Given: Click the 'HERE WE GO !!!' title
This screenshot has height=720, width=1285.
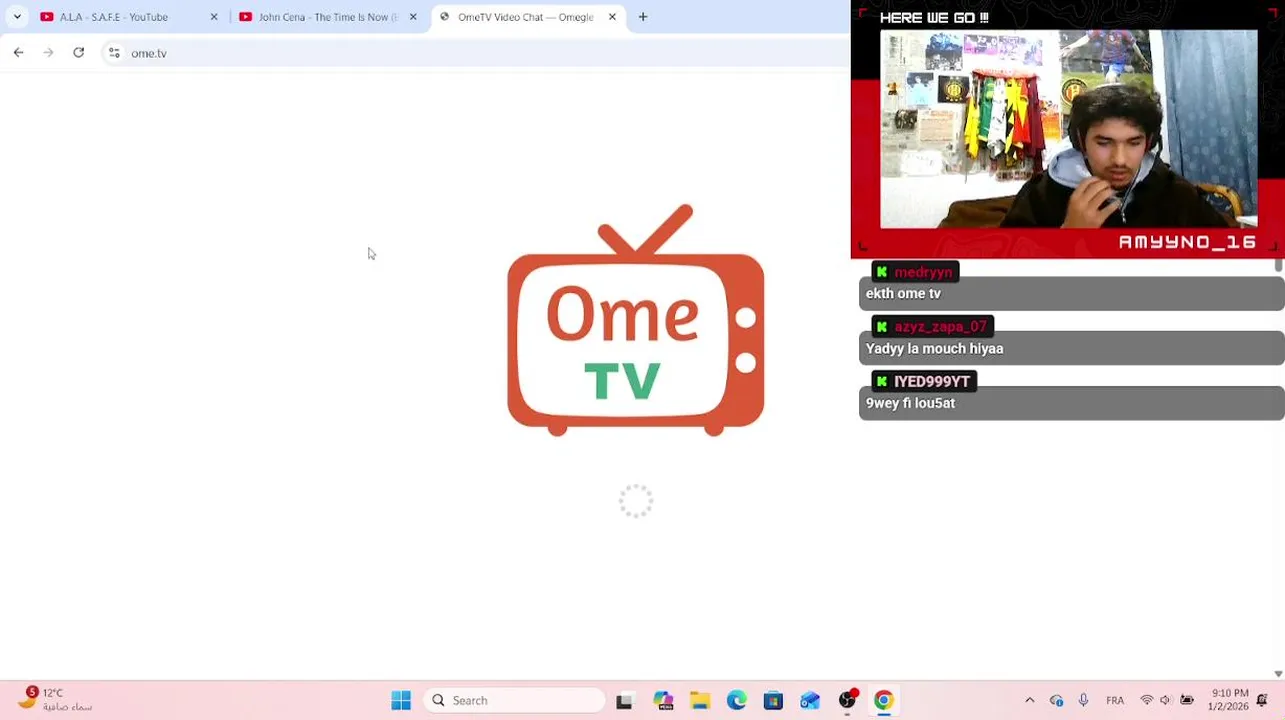Looking at the screenshot, I should (934, 18).
